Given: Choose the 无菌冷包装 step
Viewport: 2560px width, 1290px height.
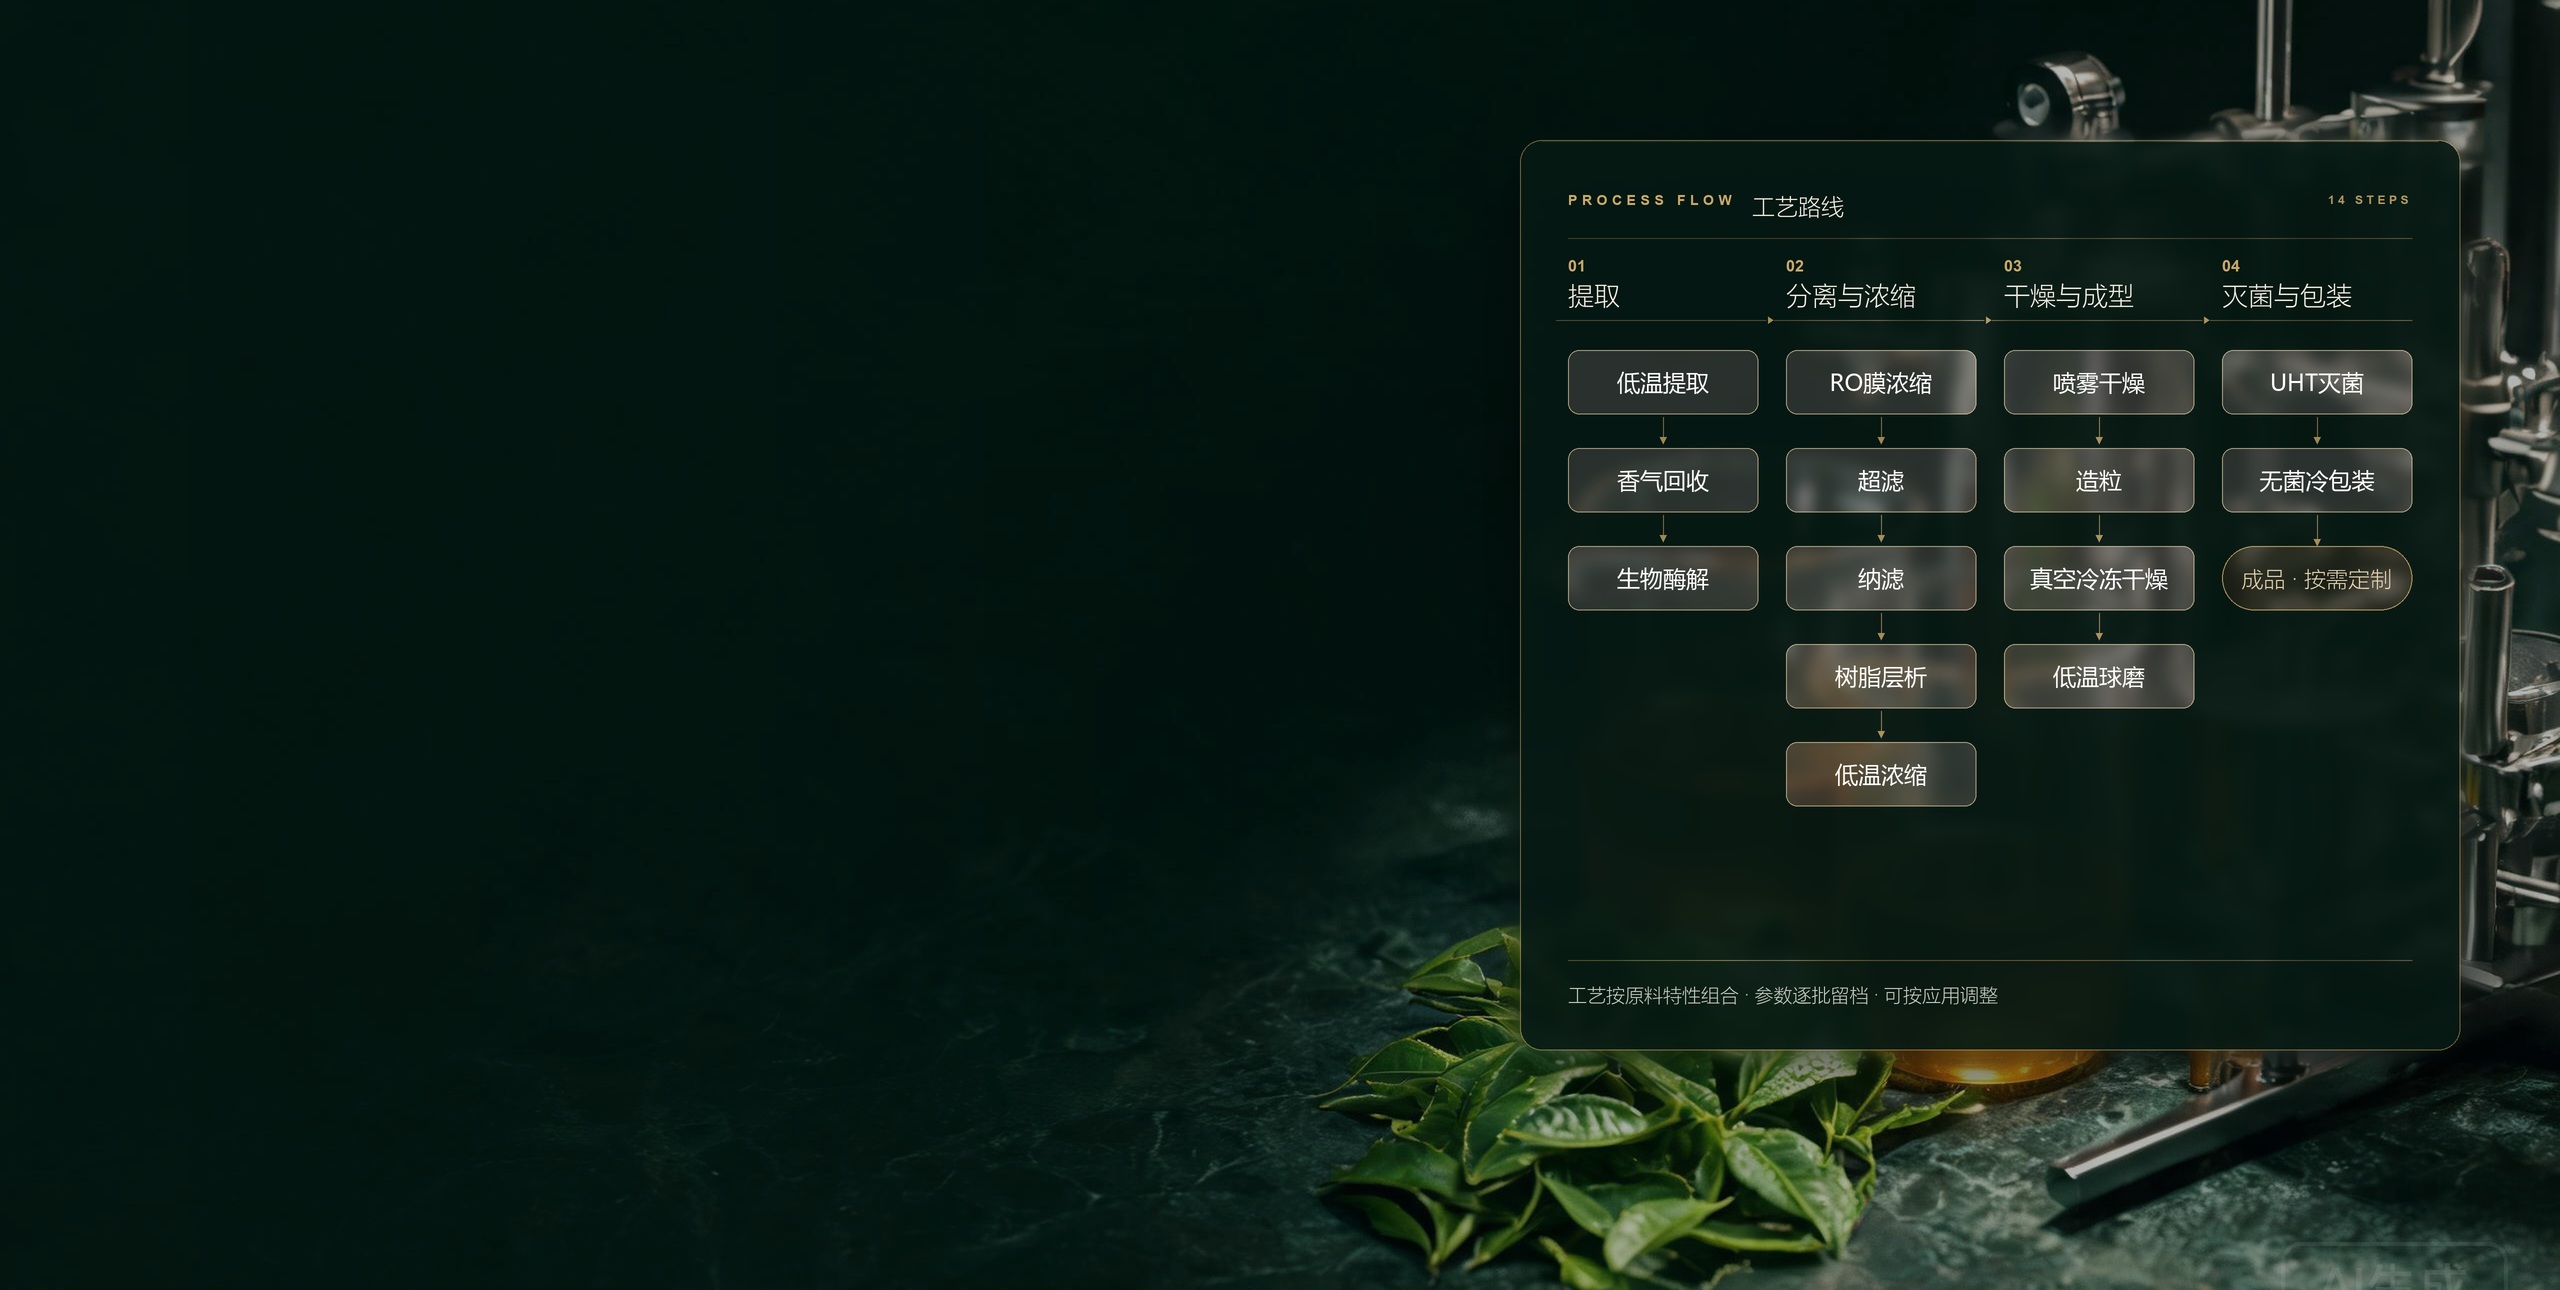Looking at the screenshot, I should tap(2316, 480).
